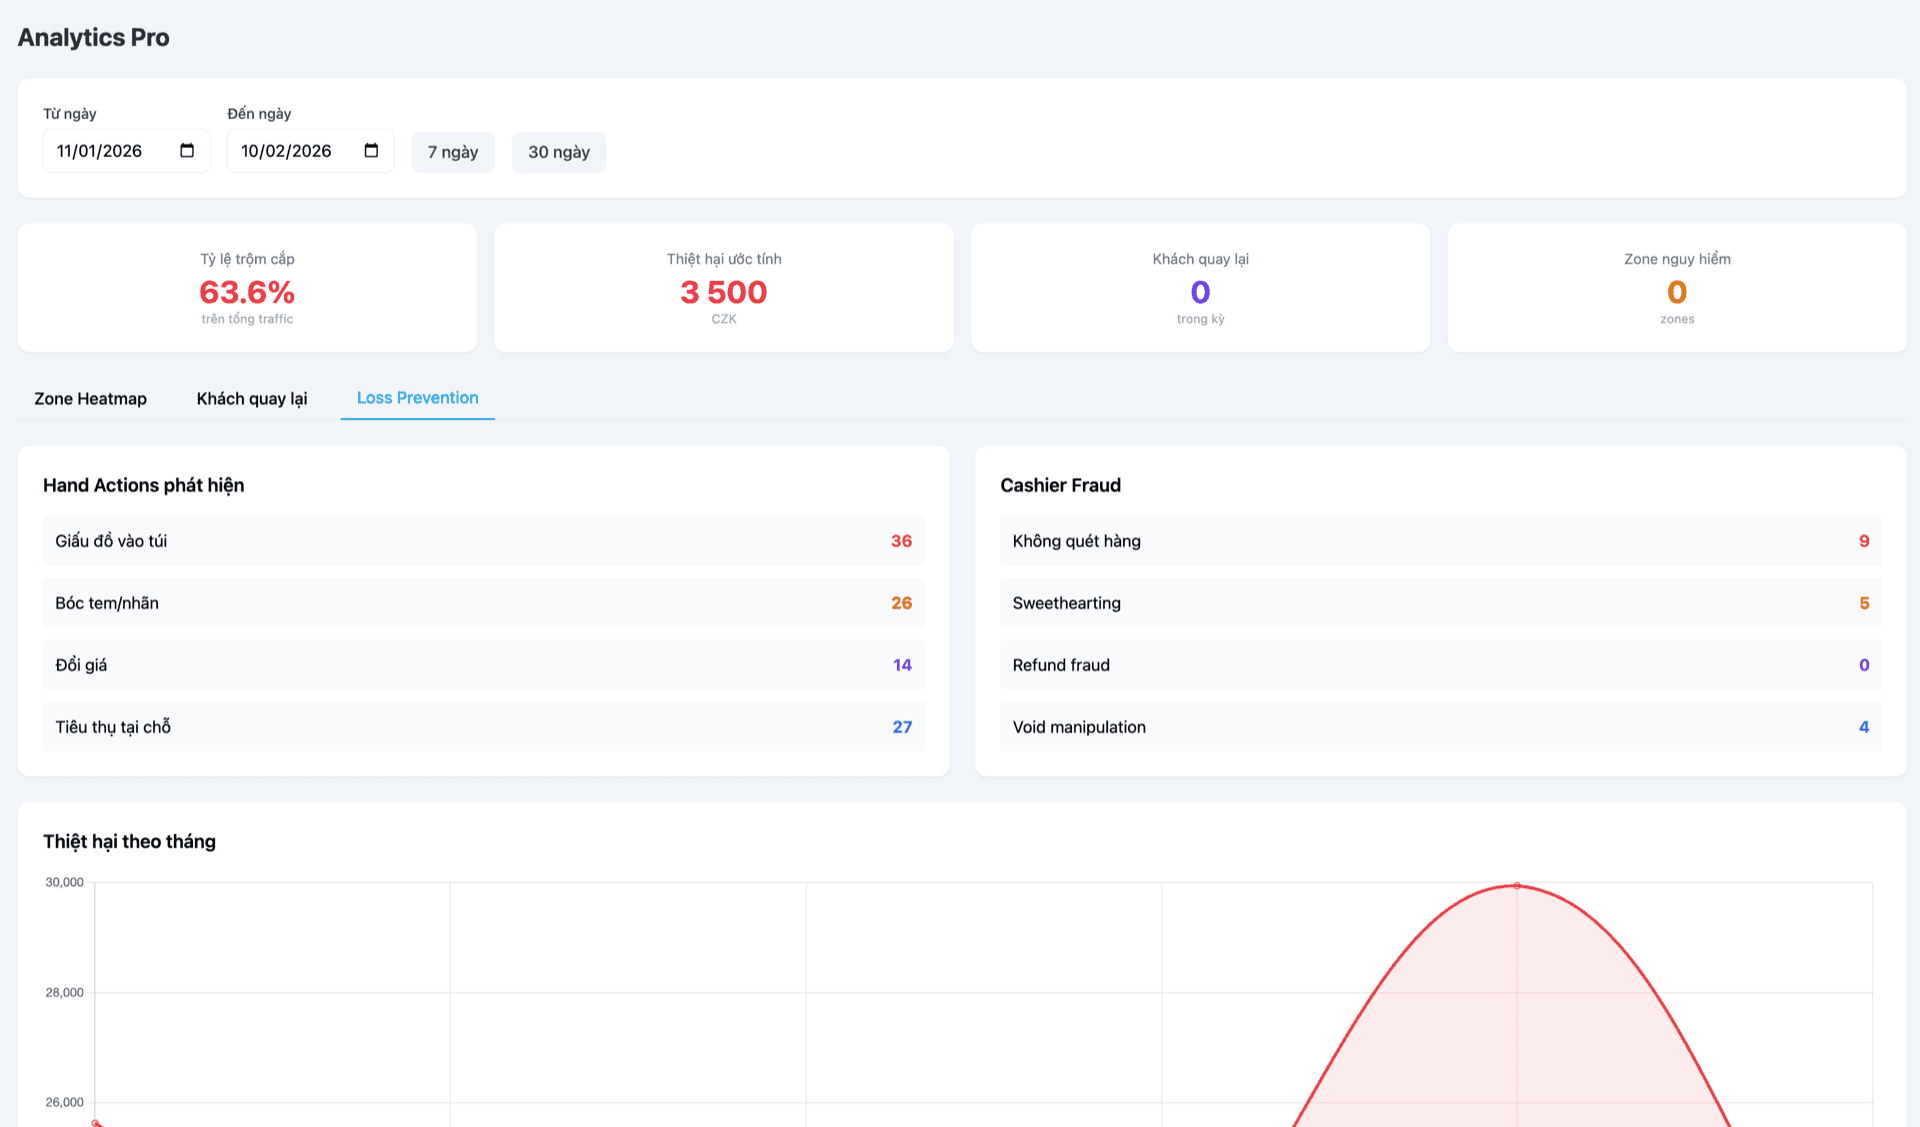1920x1127 pixels.
Task: Click the "Không quét hàng" fraud row
Action: point(1440,541)
